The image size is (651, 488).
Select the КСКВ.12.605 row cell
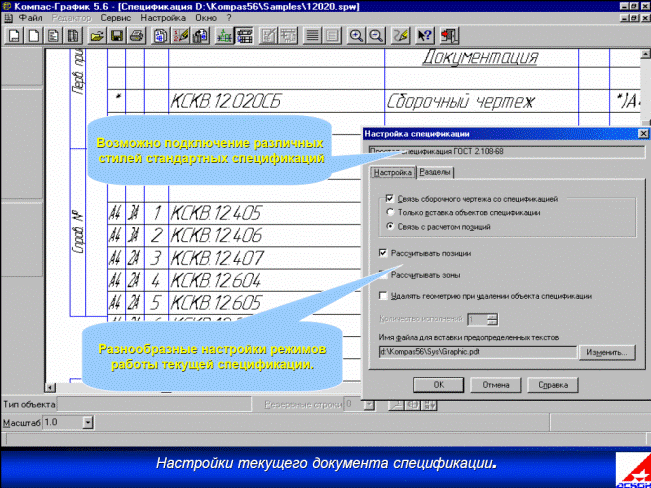[x=265, y=303]
